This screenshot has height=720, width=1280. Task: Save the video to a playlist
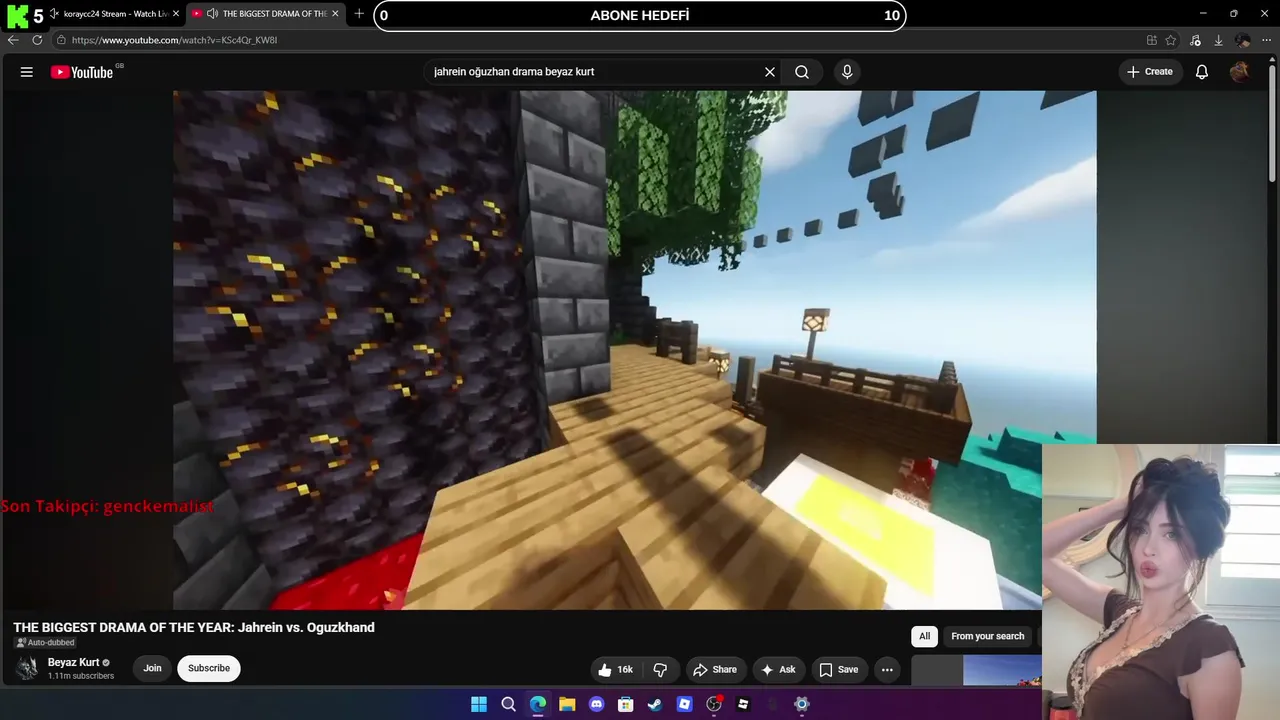point(838,670)
